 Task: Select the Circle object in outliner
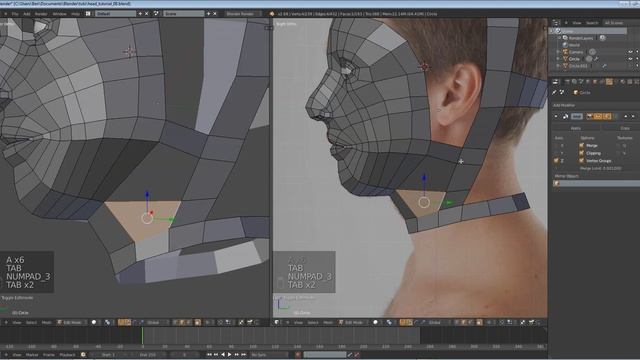pyautogui.click(x=574, y=59)
